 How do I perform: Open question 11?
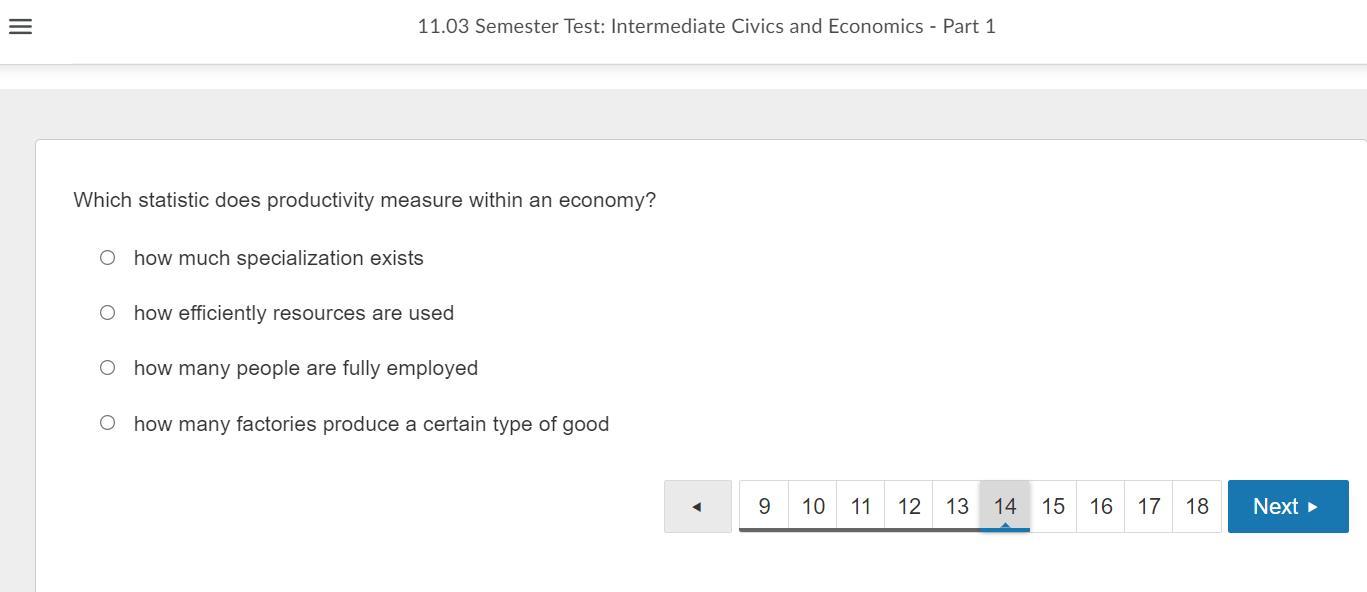point(860,506)
